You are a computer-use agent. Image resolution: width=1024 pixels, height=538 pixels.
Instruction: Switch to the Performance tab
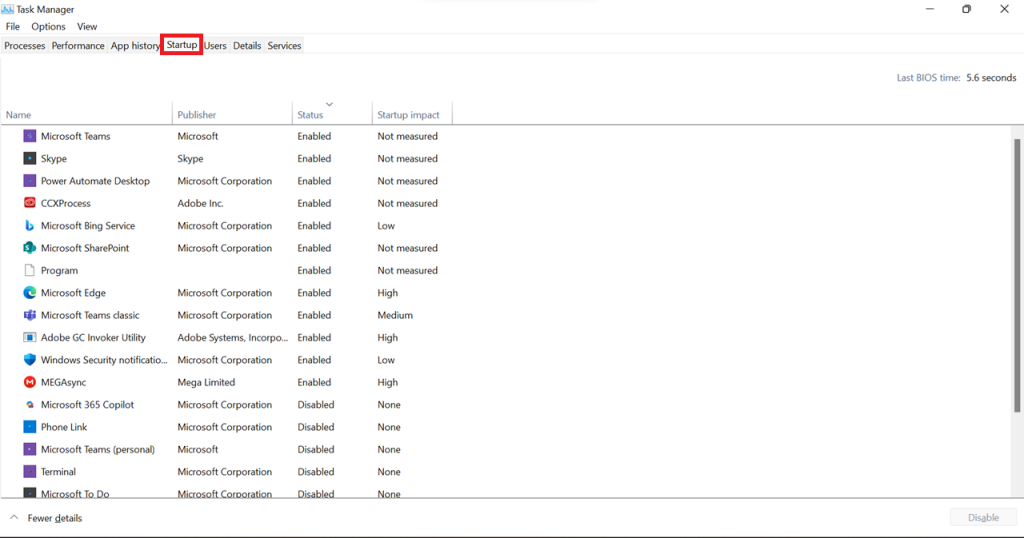click(78, 46)
